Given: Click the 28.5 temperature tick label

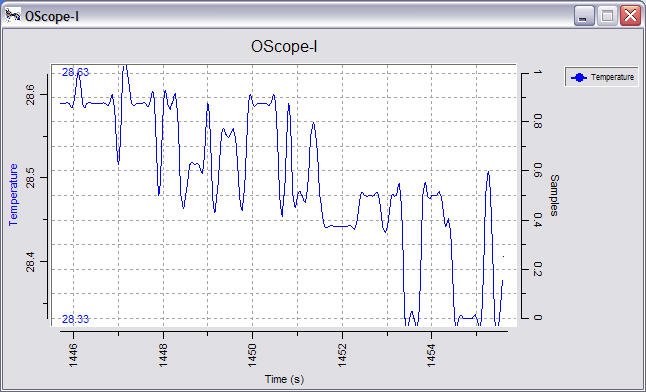Looking at the screenshot, I should pos(31,178).
